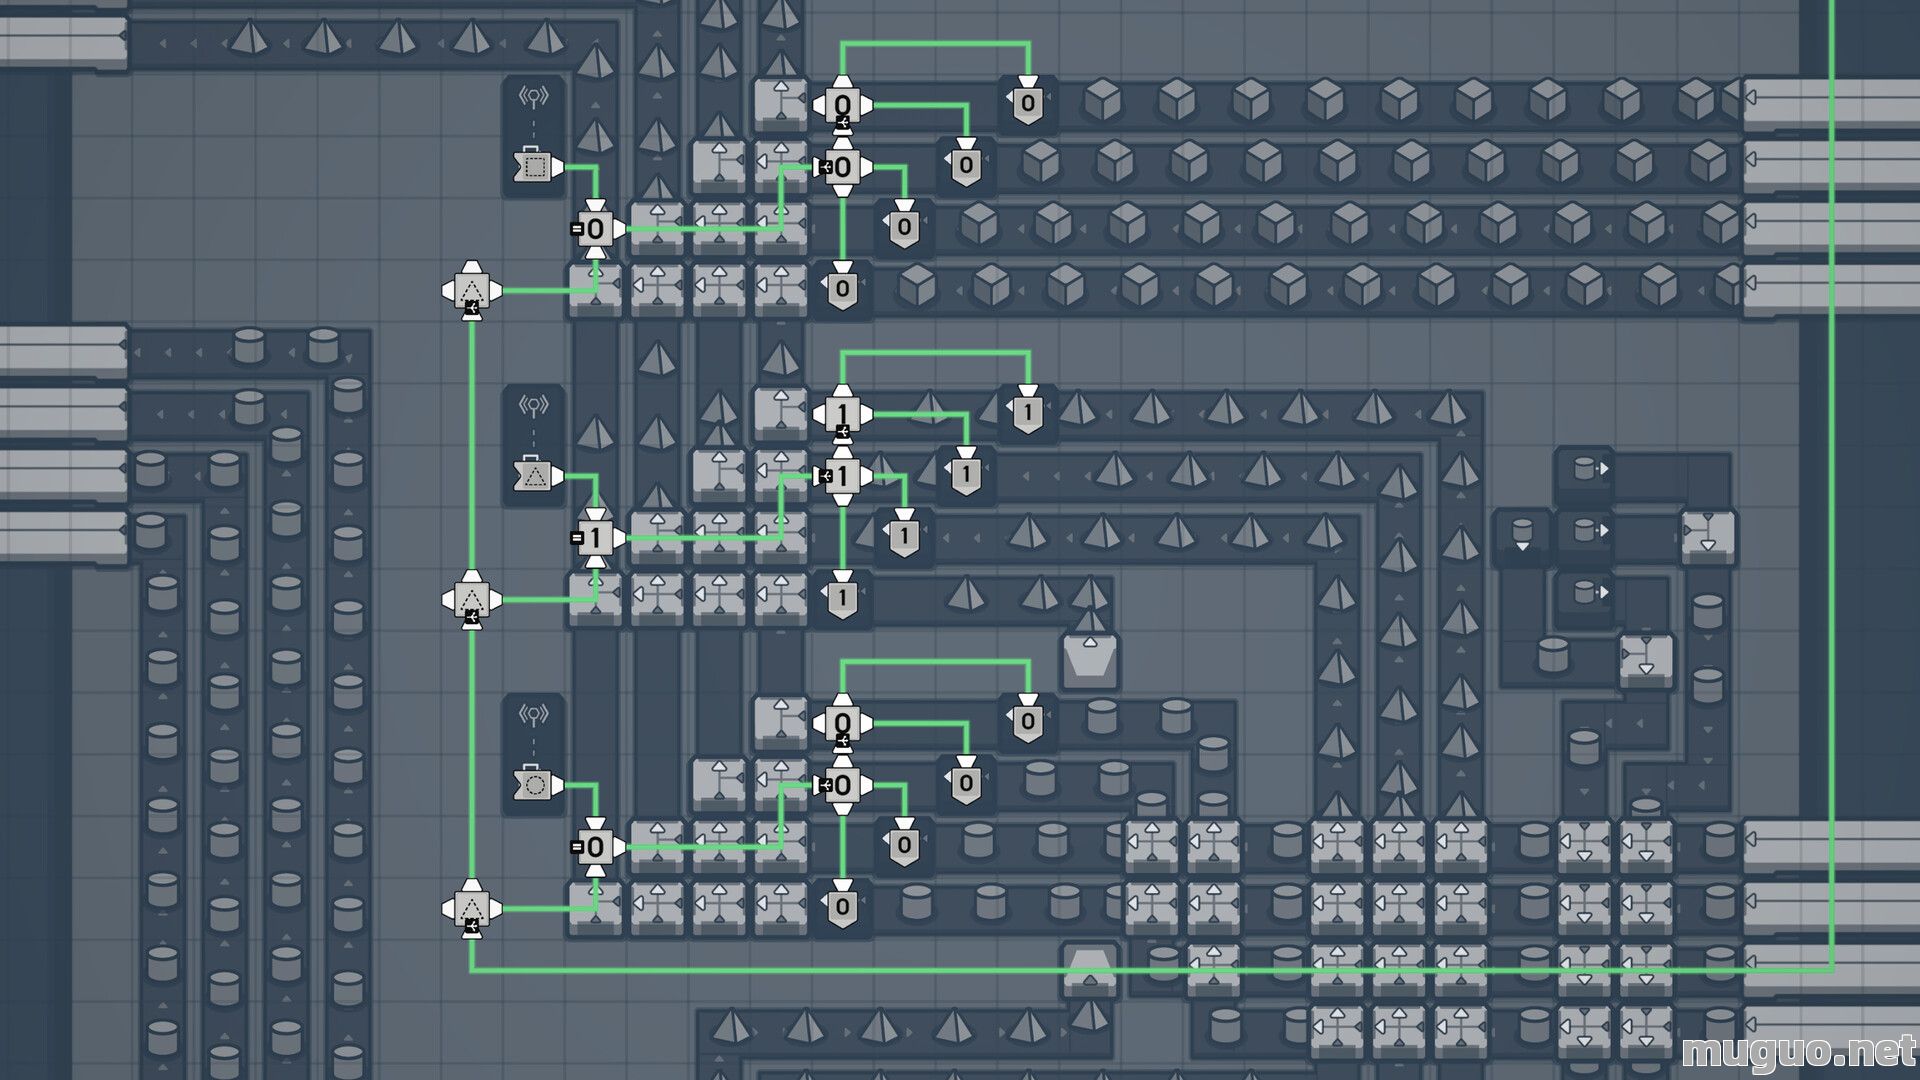Click the lowest '0' display in the cylinder circuit
The width and height of the screenshot is (1920, 1080).
pyautogui.click(x=842, y=906)
